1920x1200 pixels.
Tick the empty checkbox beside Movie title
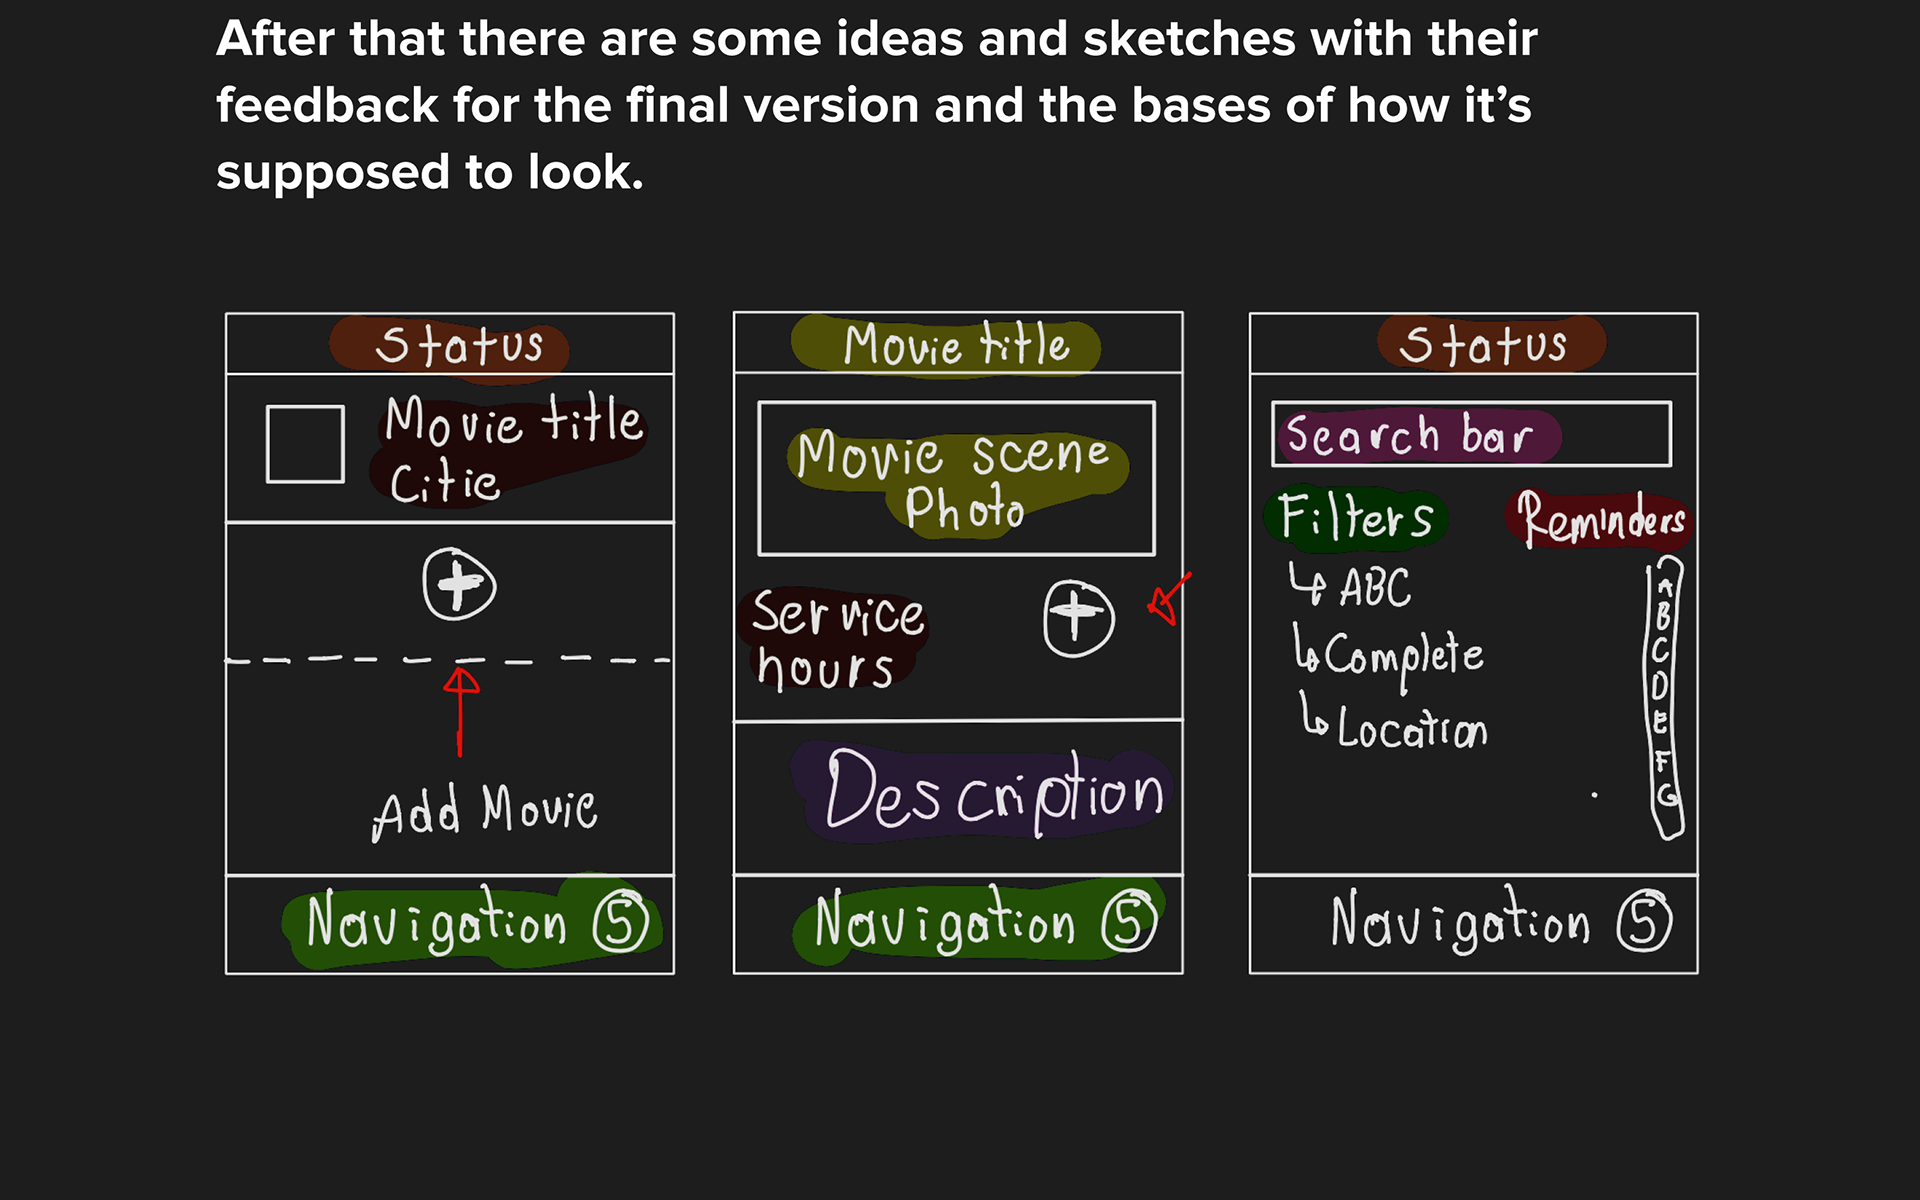tap(305, 444)
